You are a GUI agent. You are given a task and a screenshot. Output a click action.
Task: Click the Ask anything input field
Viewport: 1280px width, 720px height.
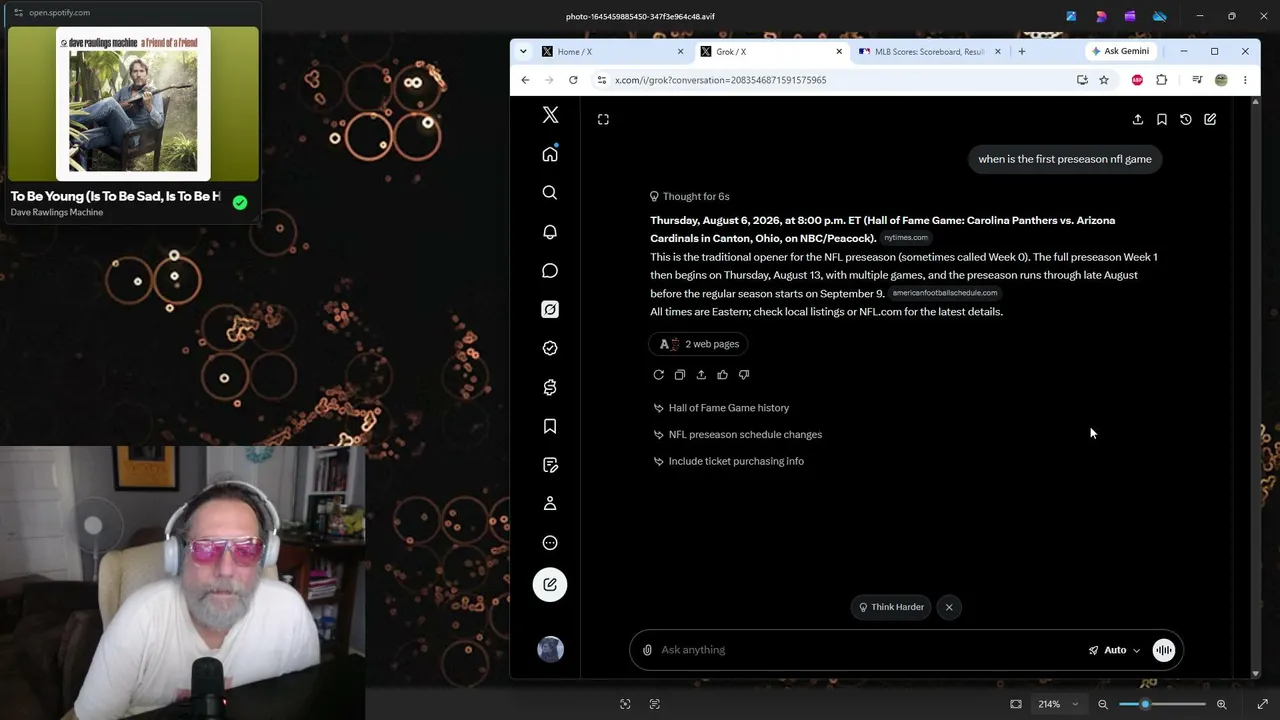[870, 650]
